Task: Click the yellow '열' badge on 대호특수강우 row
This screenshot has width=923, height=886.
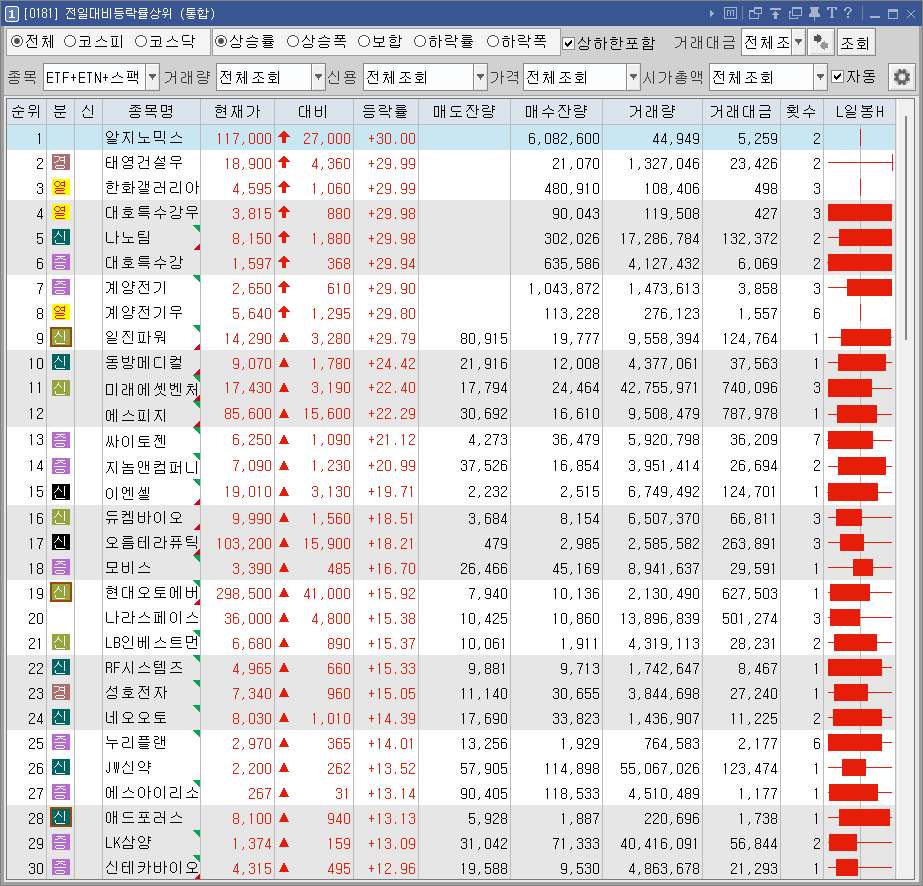Action: click(60, 213)
